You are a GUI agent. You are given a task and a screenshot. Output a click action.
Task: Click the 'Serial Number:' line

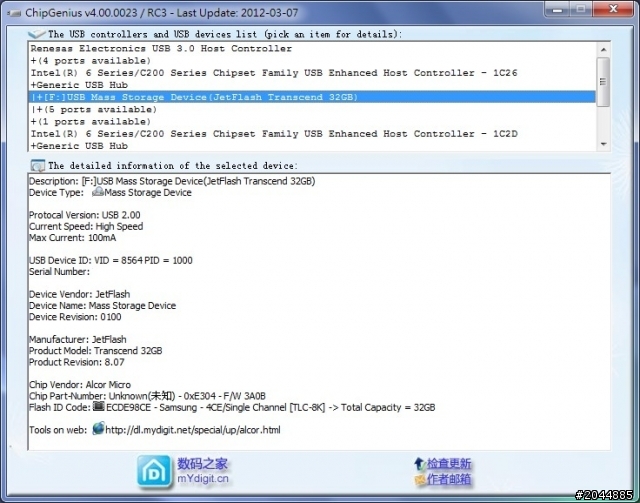click(59, 272)
